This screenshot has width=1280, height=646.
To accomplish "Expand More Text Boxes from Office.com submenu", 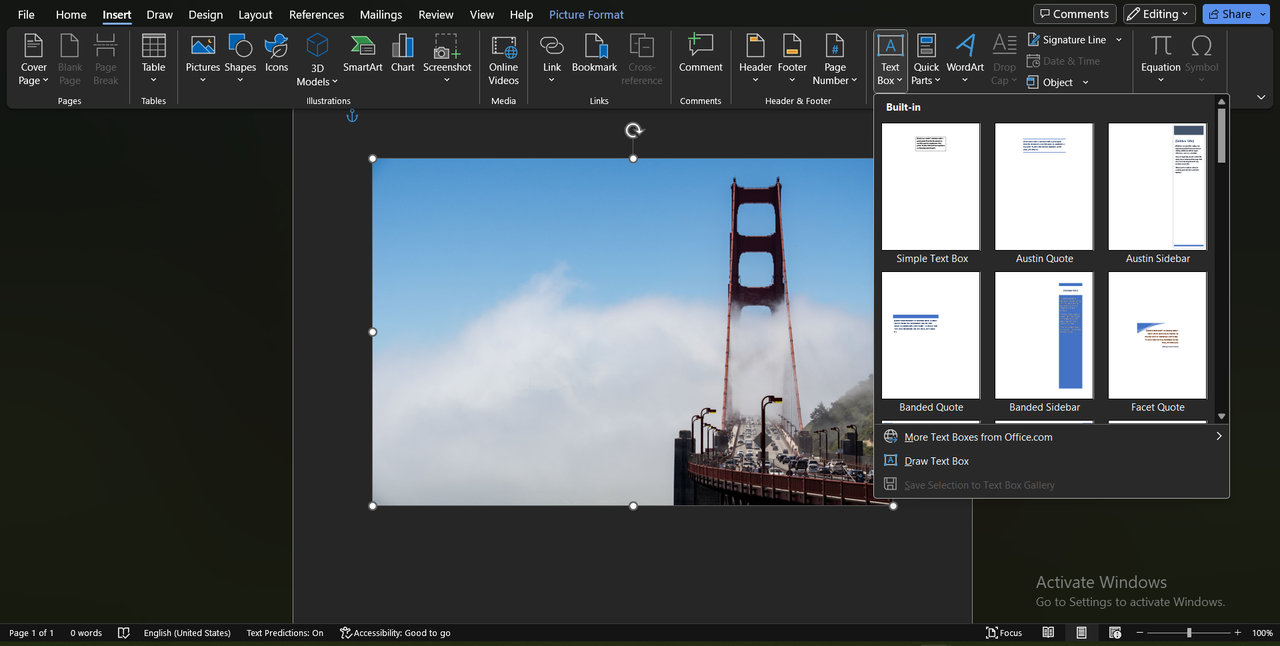I will tap(1219, 437).
